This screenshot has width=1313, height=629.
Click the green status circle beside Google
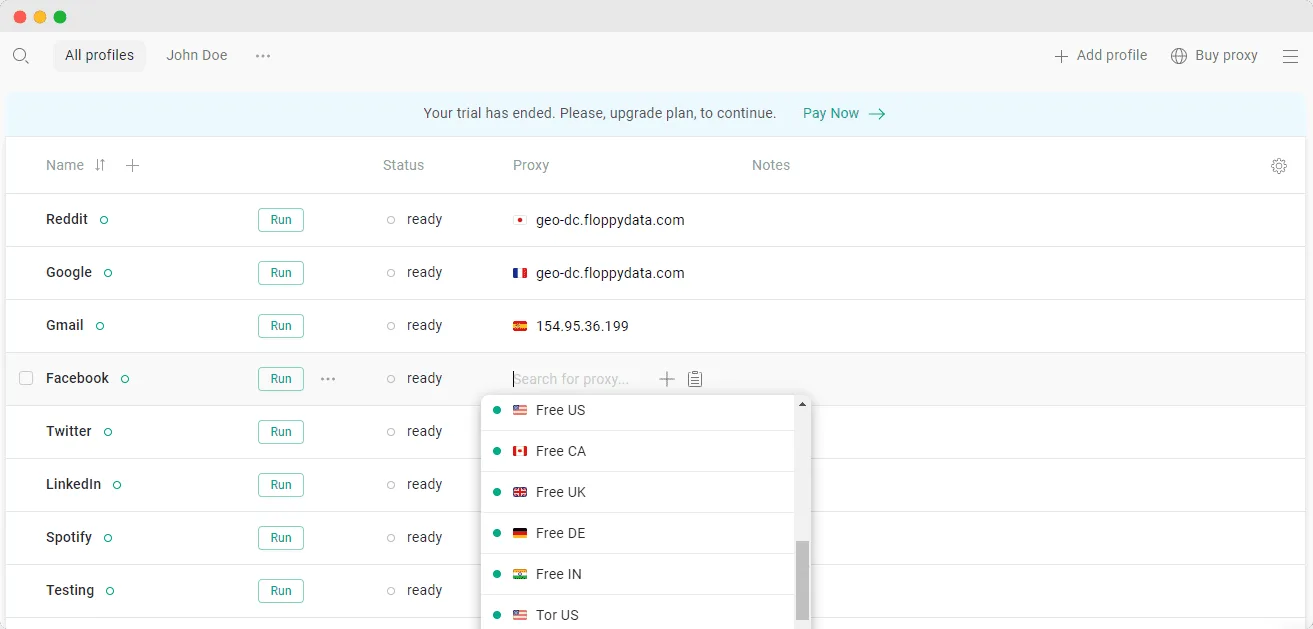click(108, 273)
